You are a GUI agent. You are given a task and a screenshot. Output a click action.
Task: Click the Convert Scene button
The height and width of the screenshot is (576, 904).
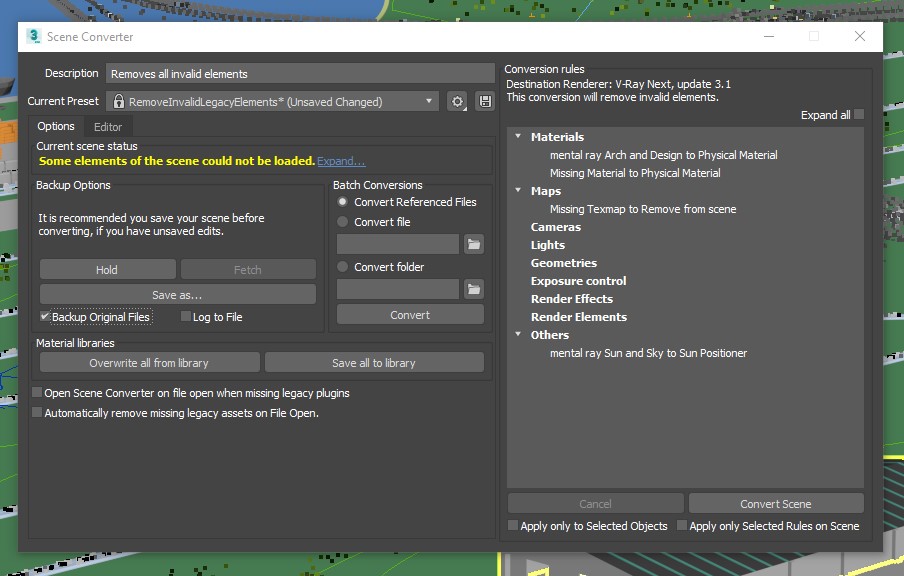776,503
